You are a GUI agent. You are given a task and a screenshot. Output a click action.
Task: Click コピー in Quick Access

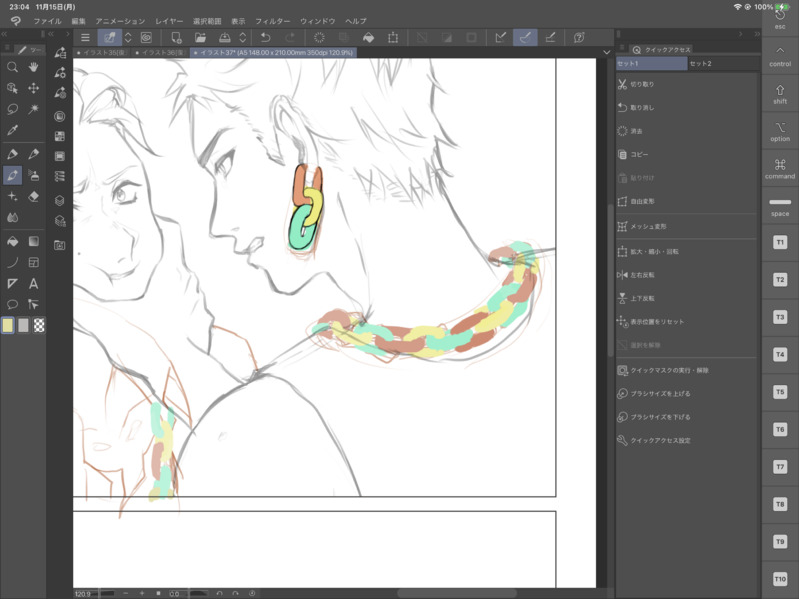(x=686, y=154)
